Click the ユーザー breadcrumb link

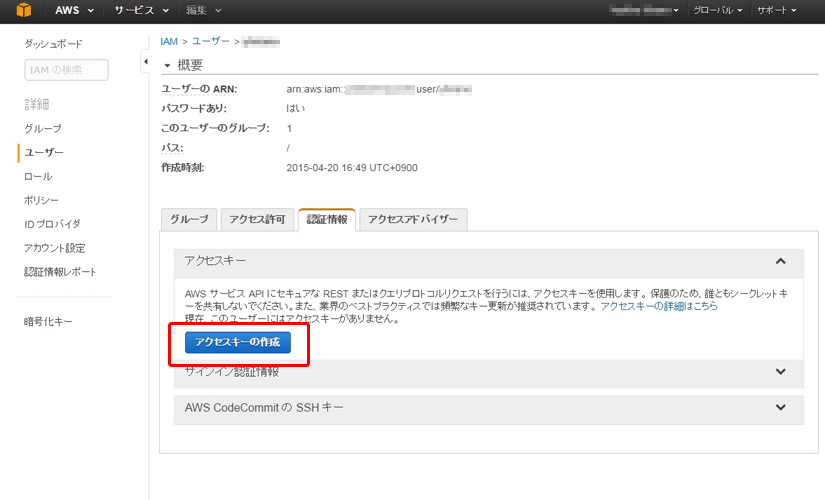(209, 42)
